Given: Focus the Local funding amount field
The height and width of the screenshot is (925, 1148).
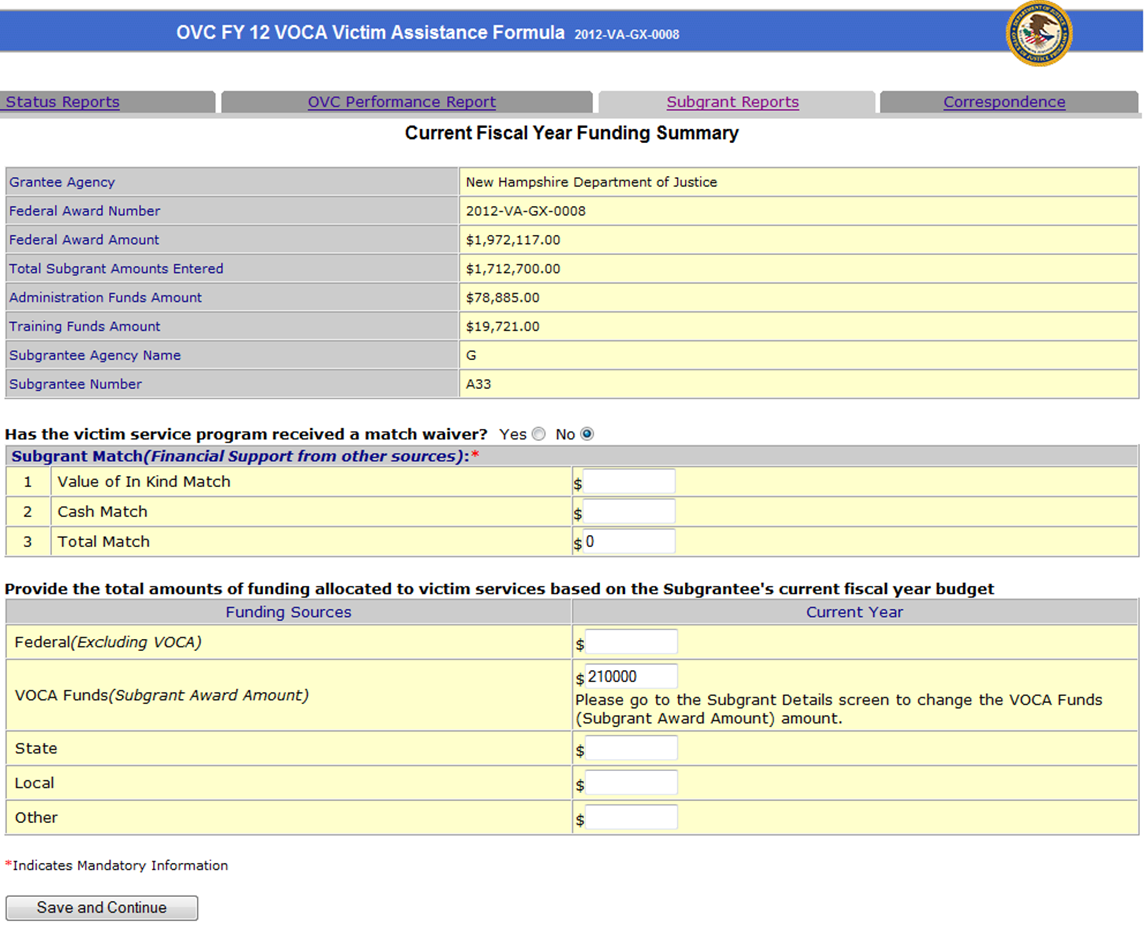Looking at the screenshot, I should tap(631, 782).
